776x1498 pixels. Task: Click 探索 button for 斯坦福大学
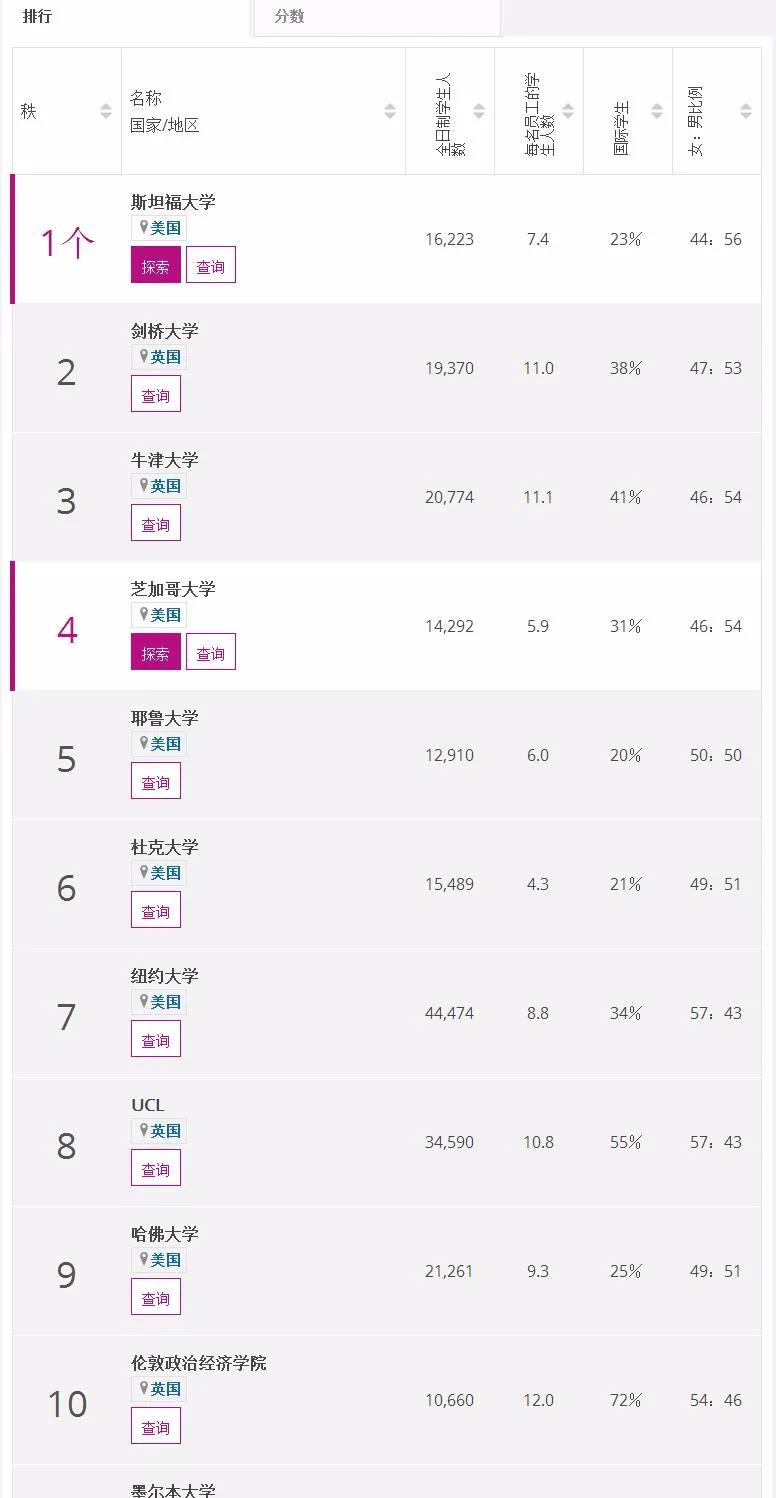click(x=155, y=266)
